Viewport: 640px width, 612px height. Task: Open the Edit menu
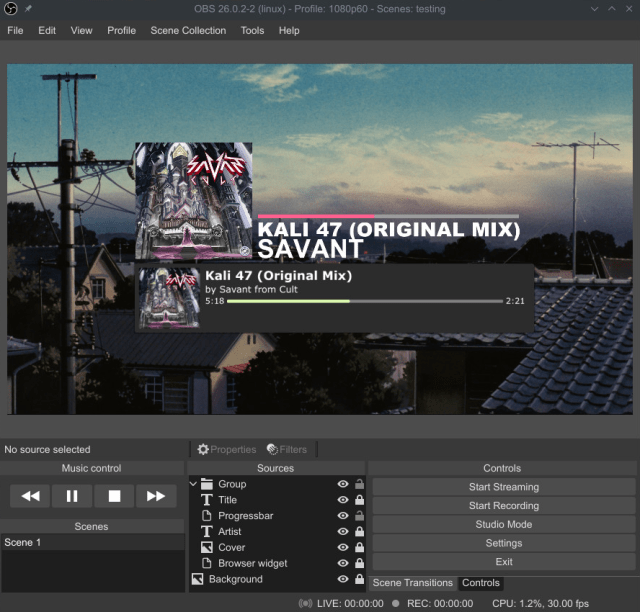(47, 31)
